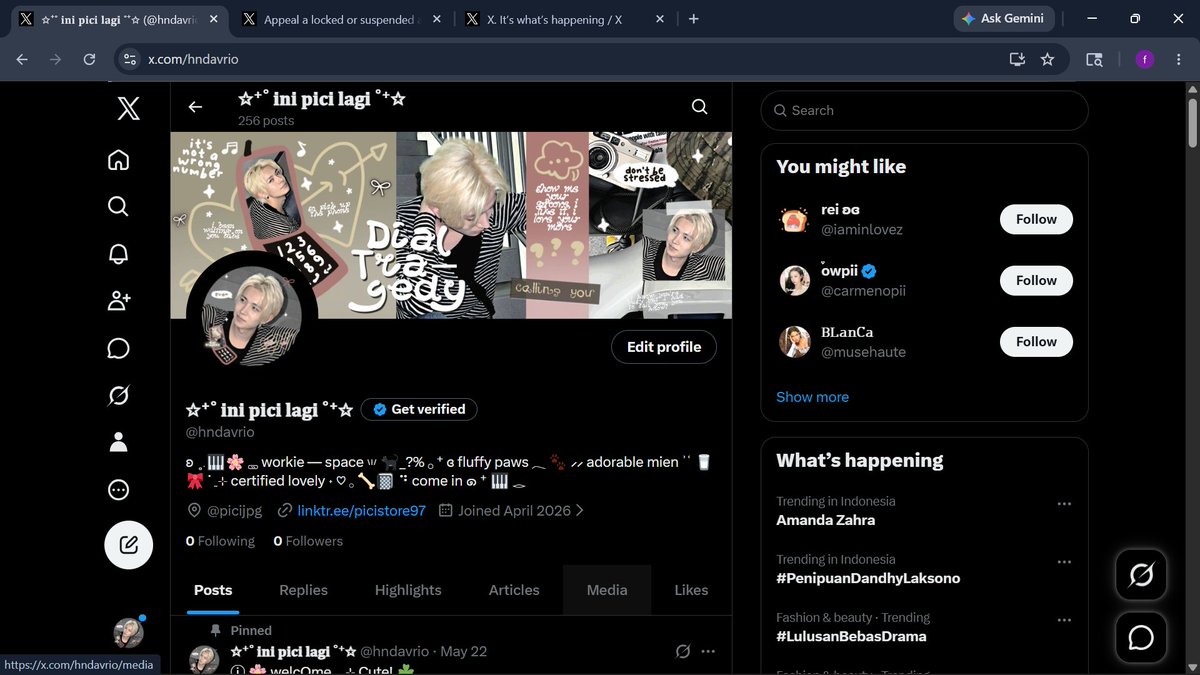Open Profile via the sidebar person icon
The image size is (1200, 675).
click(x=118, y=442)
